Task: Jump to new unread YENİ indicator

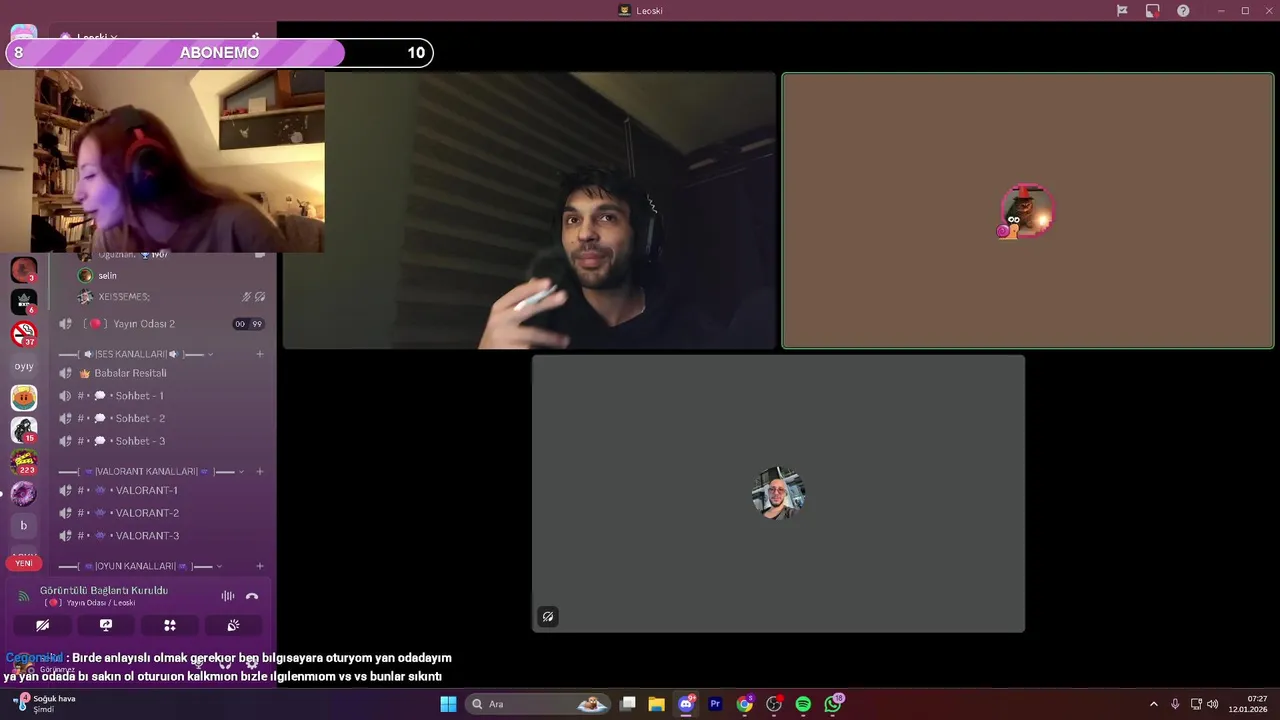Action: click(24, 563)
